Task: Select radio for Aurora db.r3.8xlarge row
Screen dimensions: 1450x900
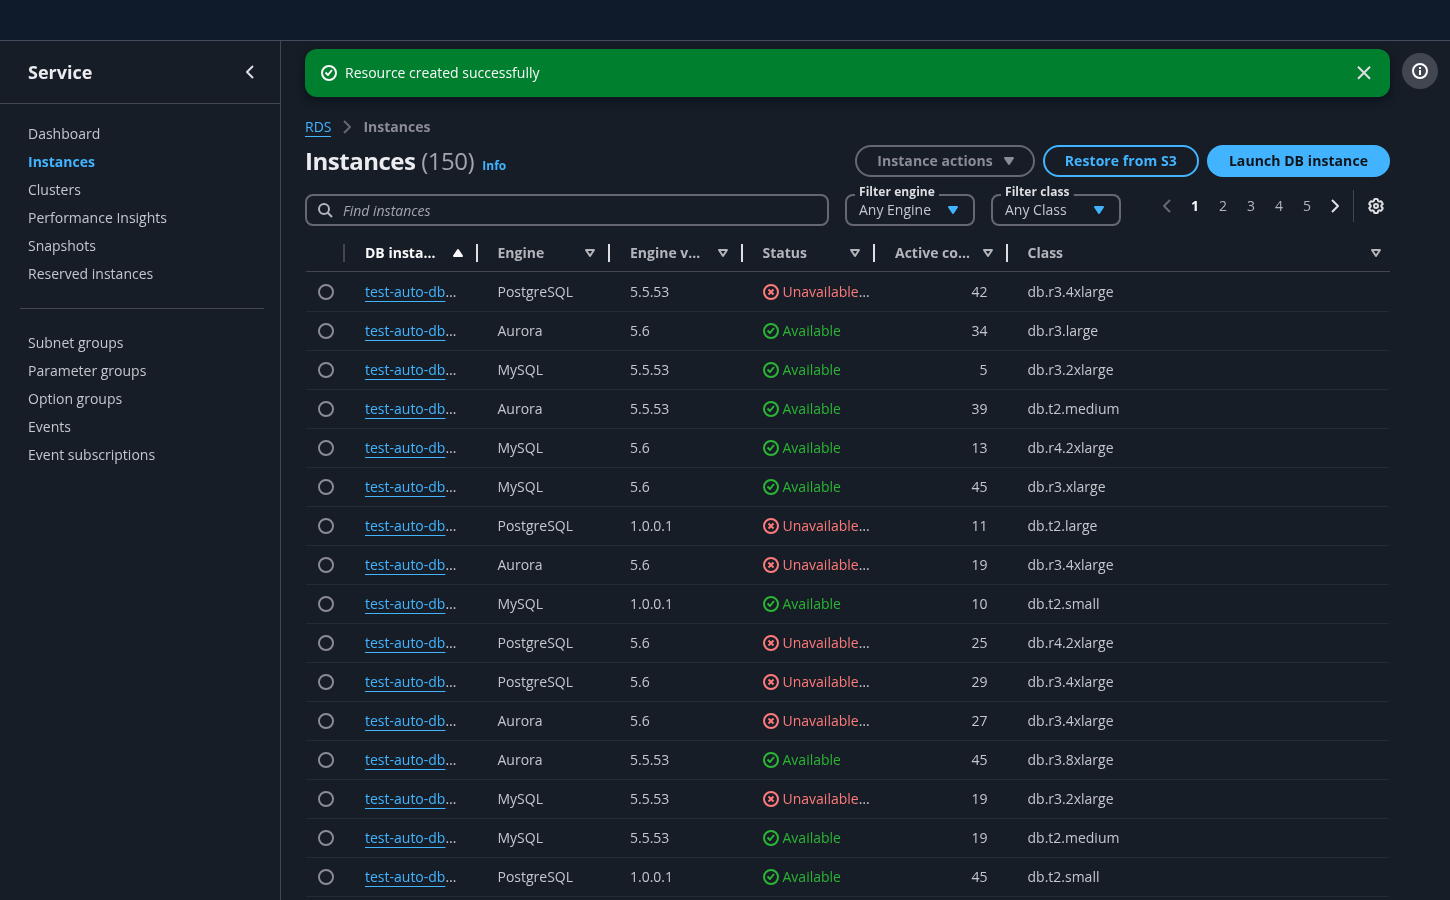Action: [326, 760]
